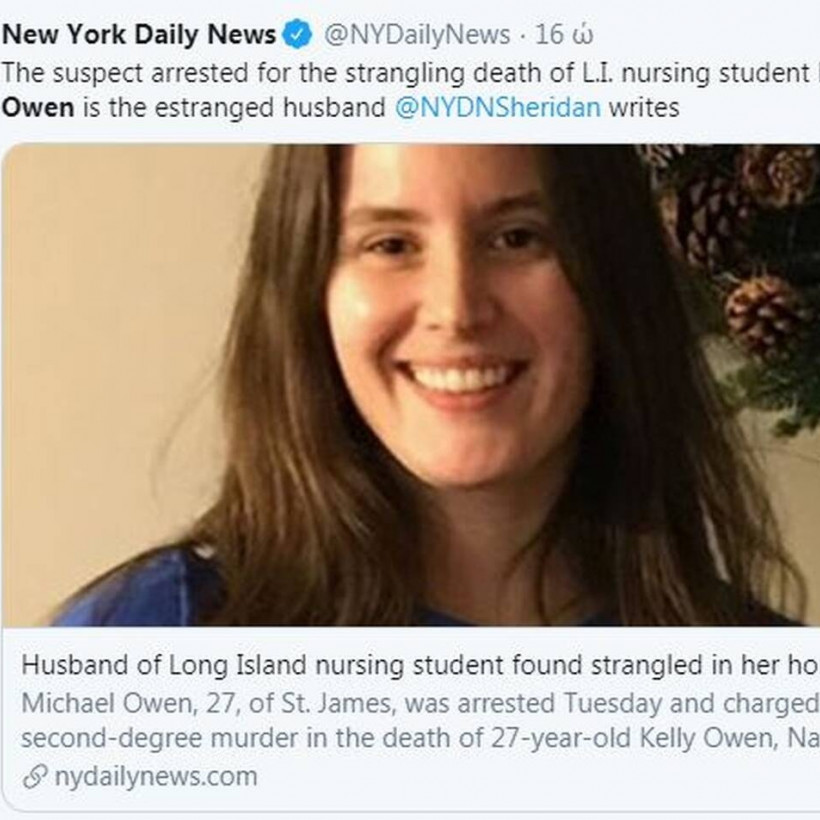
Task: Click the link chain icon beside nydailynews.com
Action: (35, 776)
